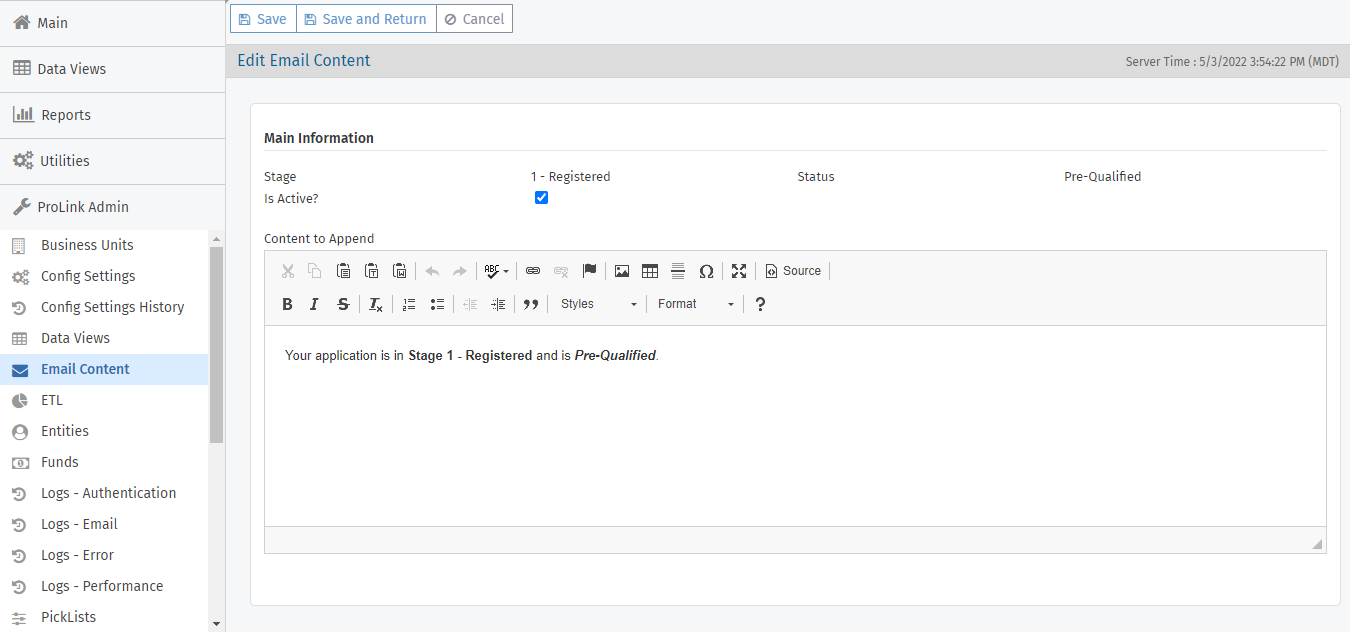Open the Styles dropdown
This screenshot has width=1350, height=632.
598,304
